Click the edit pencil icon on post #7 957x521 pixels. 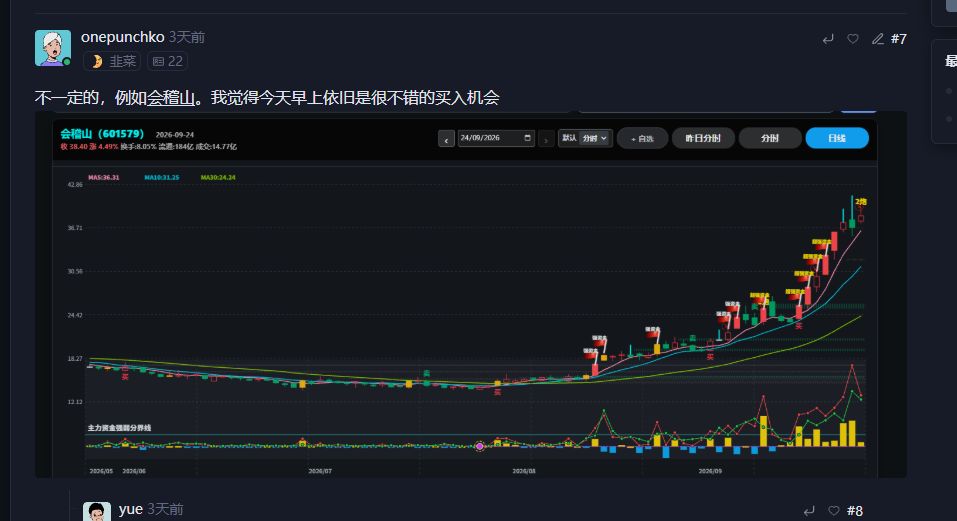click(878, 39)
